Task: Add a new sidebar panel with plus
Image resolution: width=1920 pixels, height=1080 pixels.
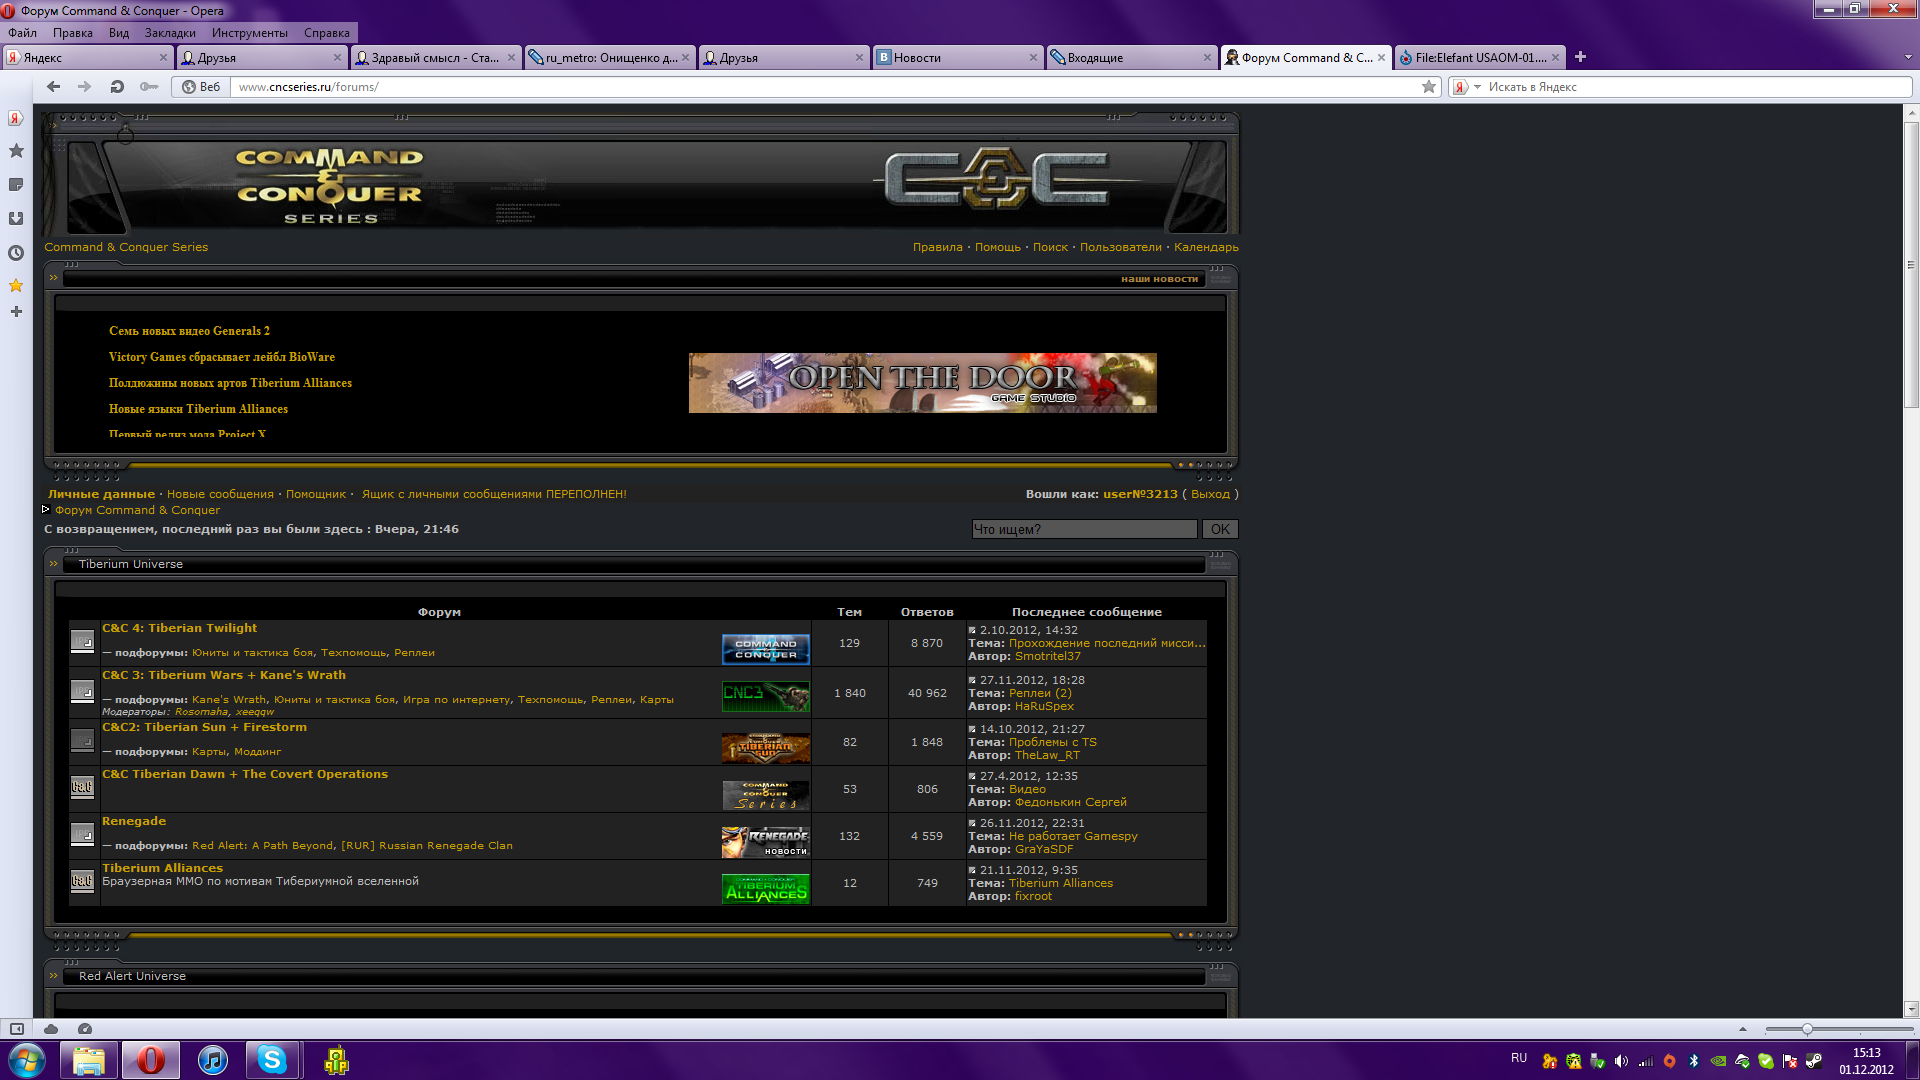Action: [16, 312]
